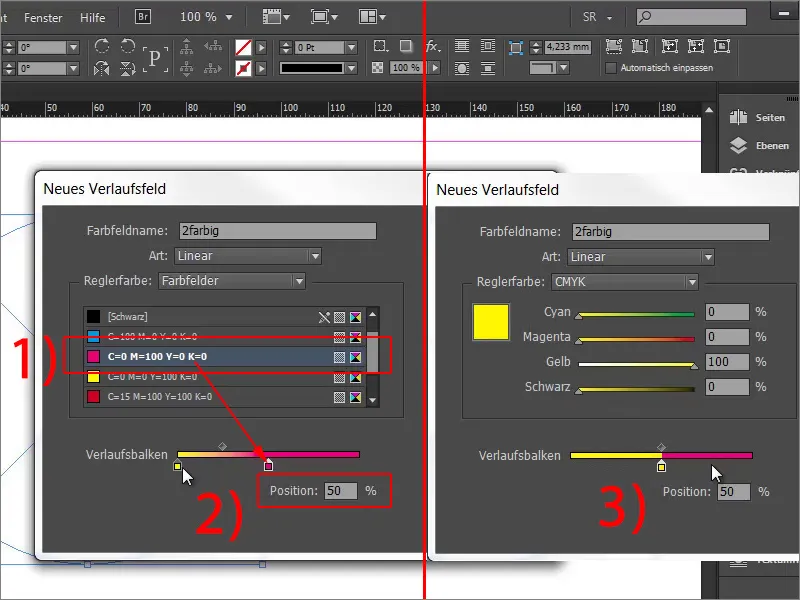Select swatch C=15 M=100 Y=100 K=0

point(224,397)
